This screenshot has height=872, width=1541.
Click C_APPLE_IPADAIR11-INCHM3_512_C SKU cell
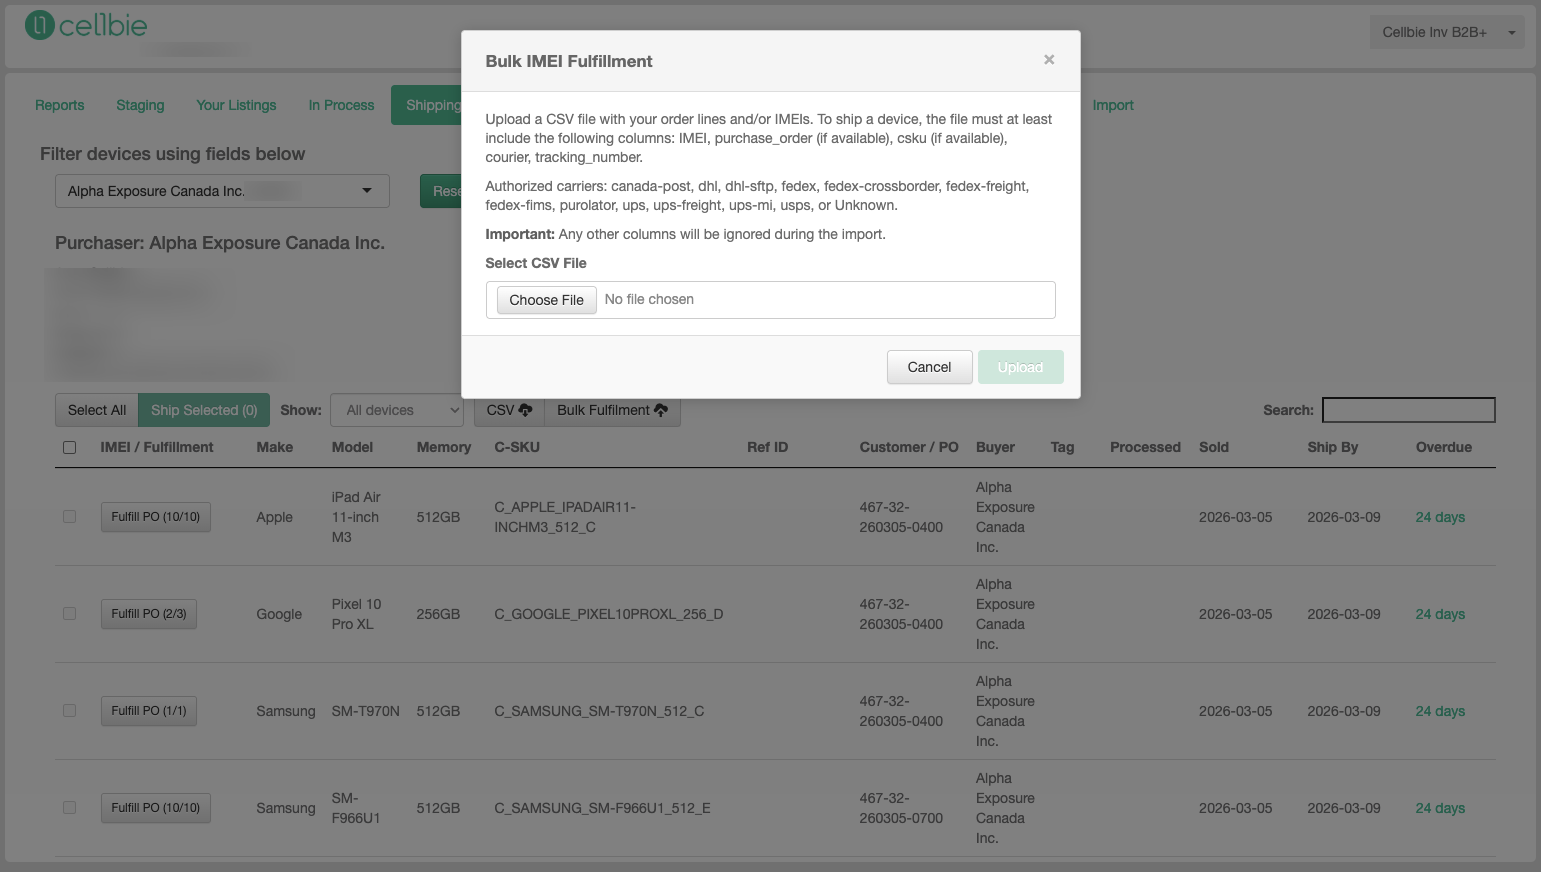[x=565, y=517]
